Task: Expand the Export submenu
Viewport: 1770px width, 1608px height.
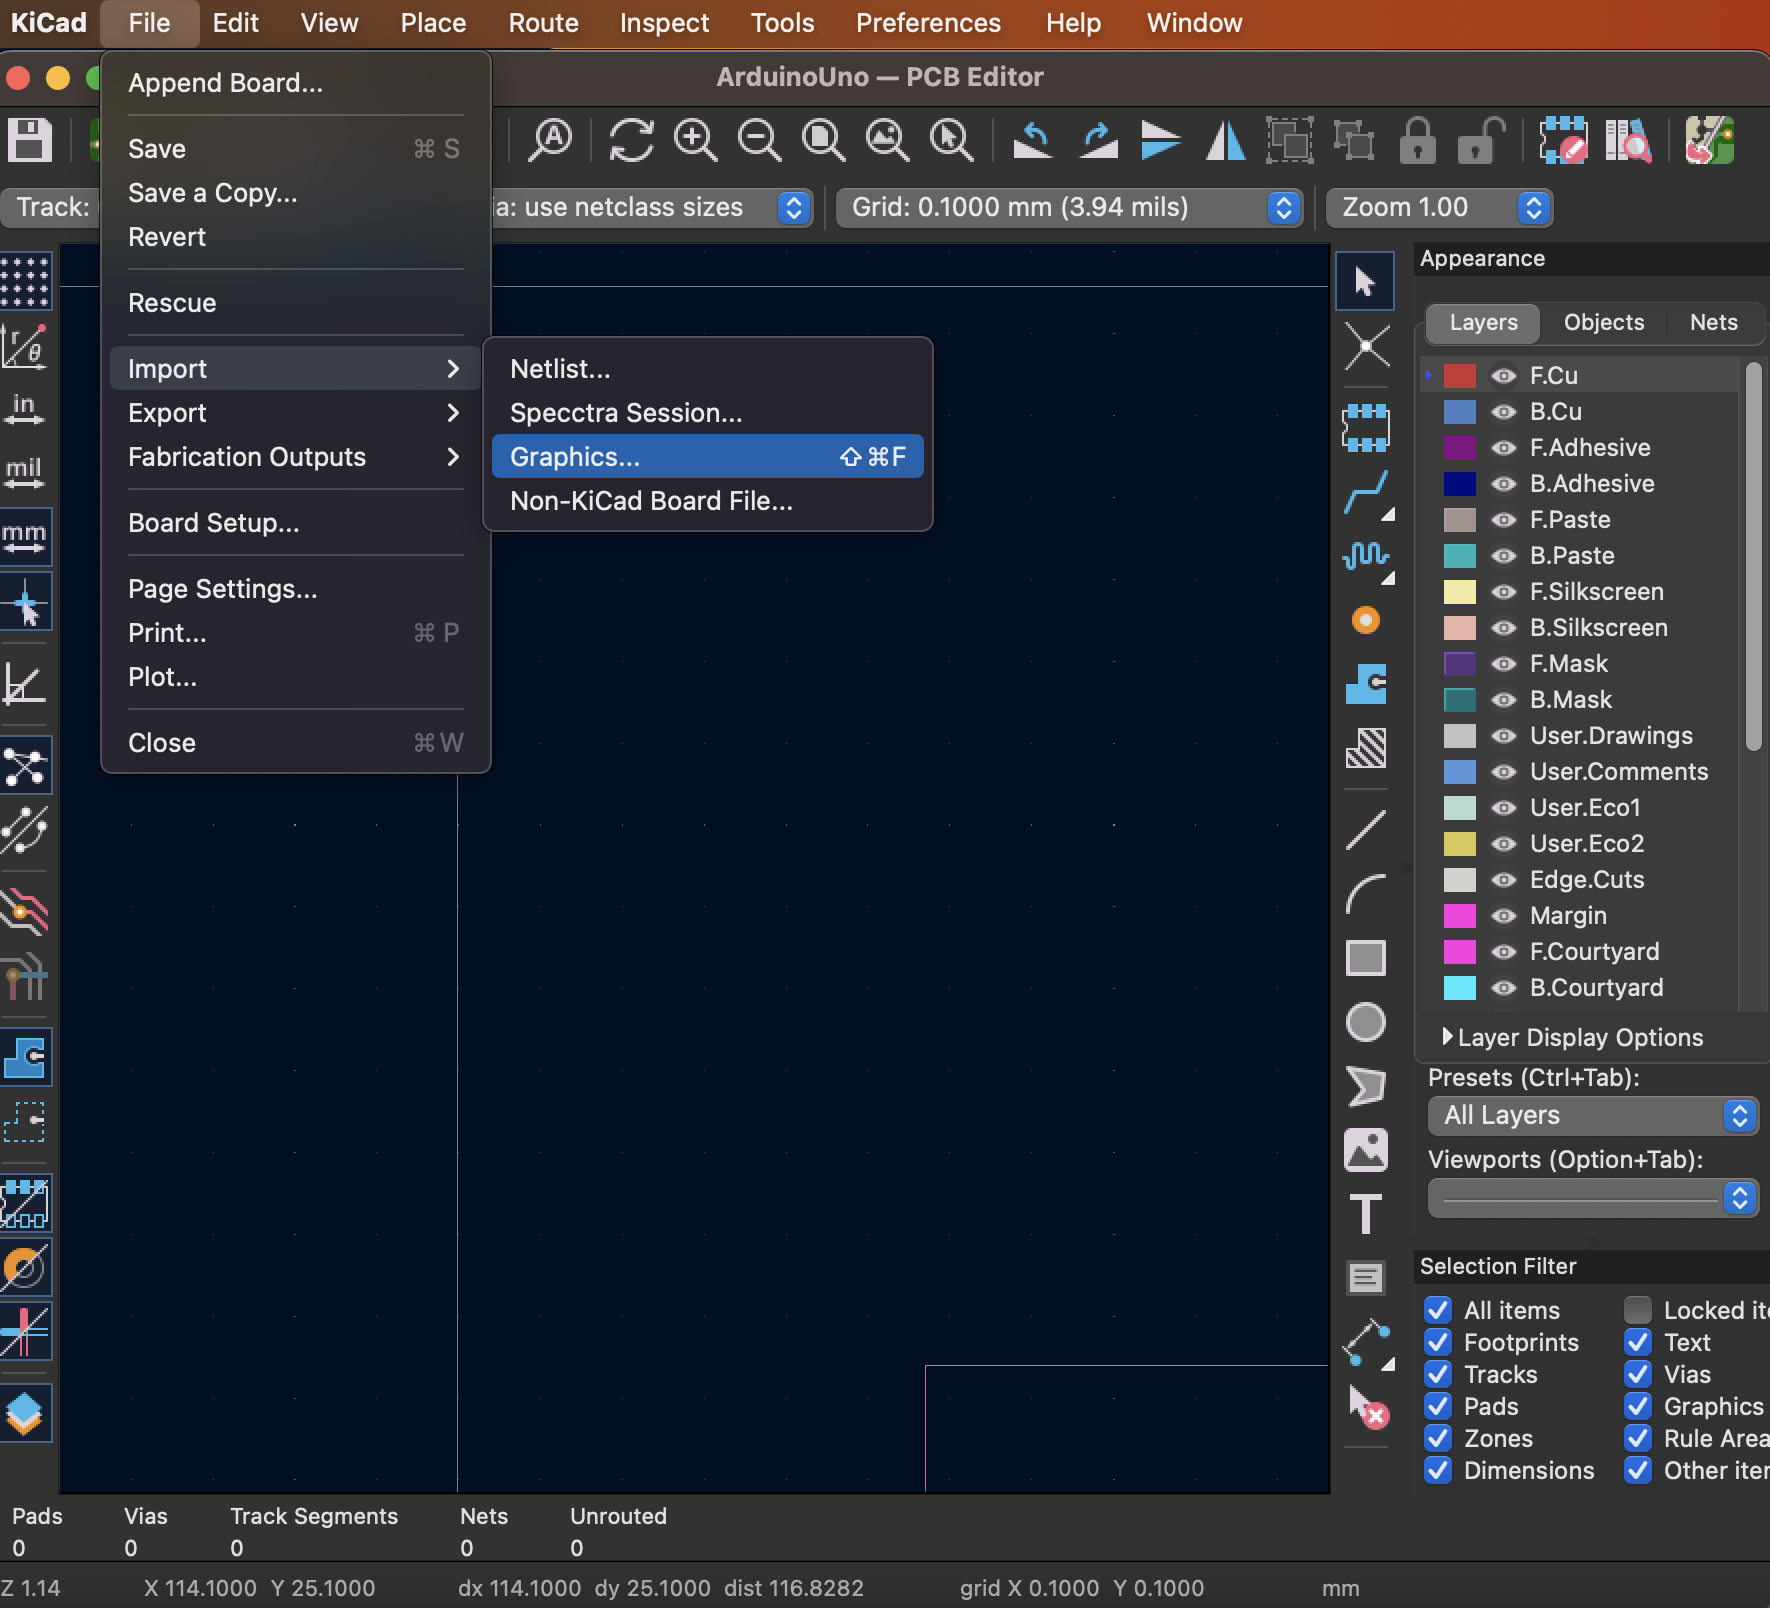Action: tap(294, 413)
